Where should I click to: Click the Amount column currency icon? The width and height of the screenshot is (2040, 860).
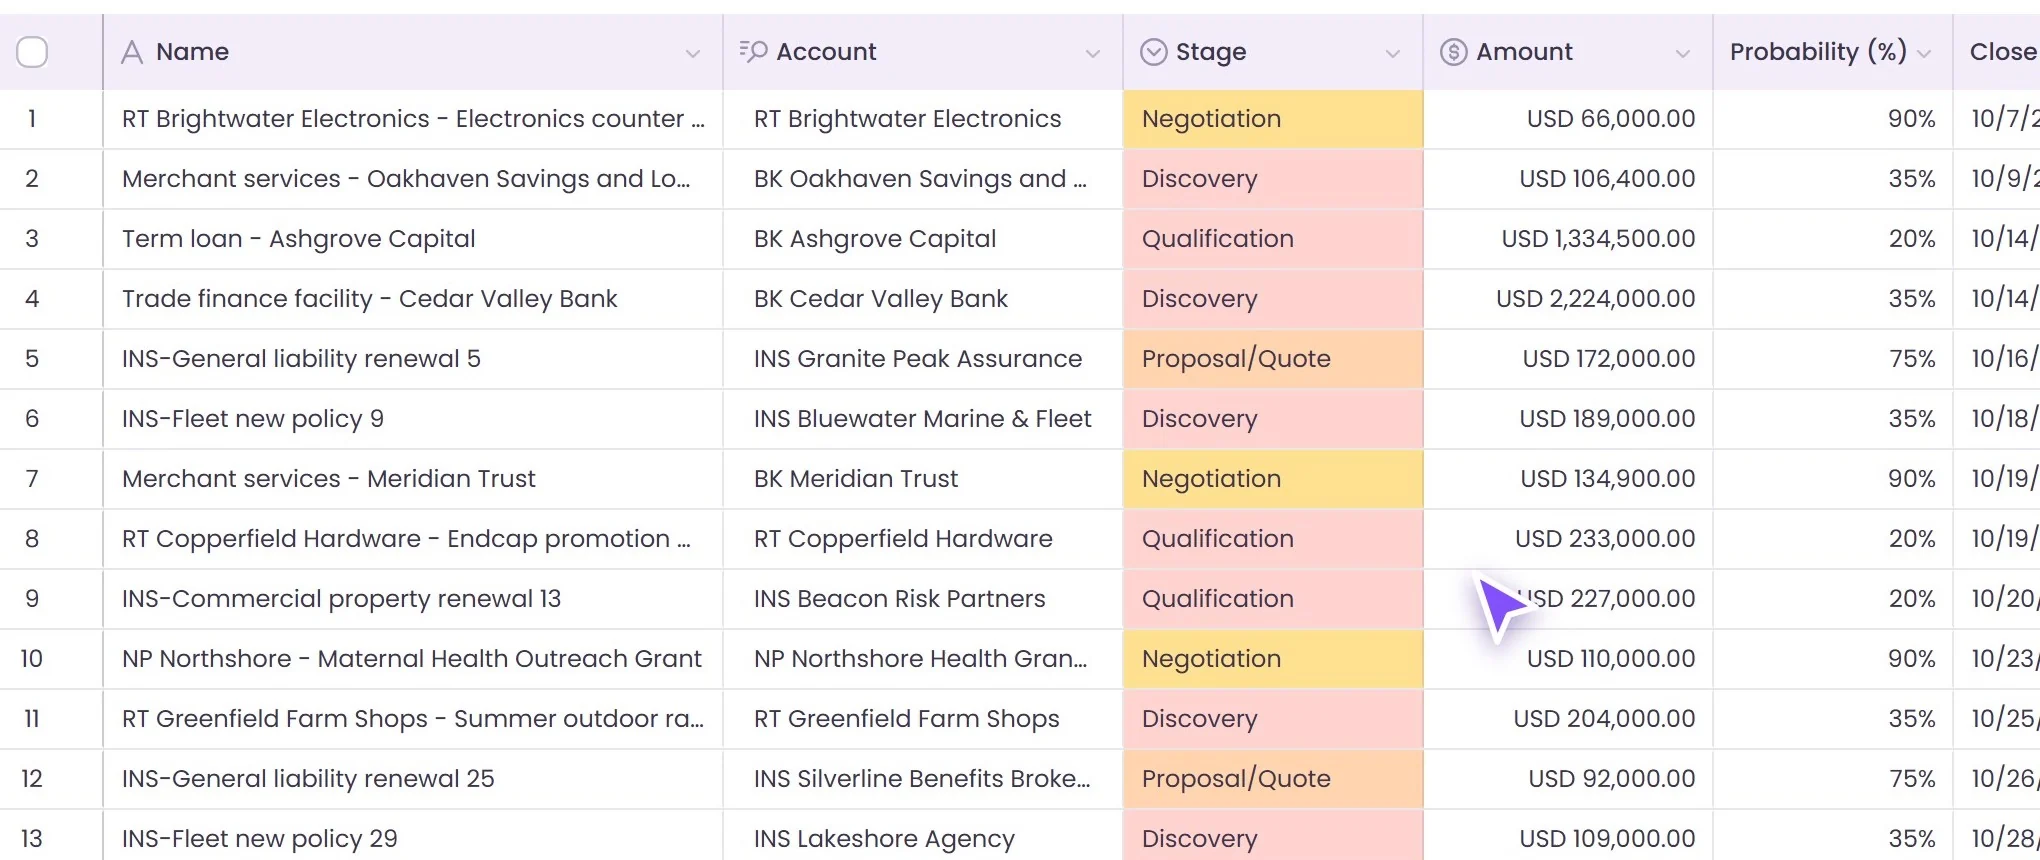click(1453, 52)
